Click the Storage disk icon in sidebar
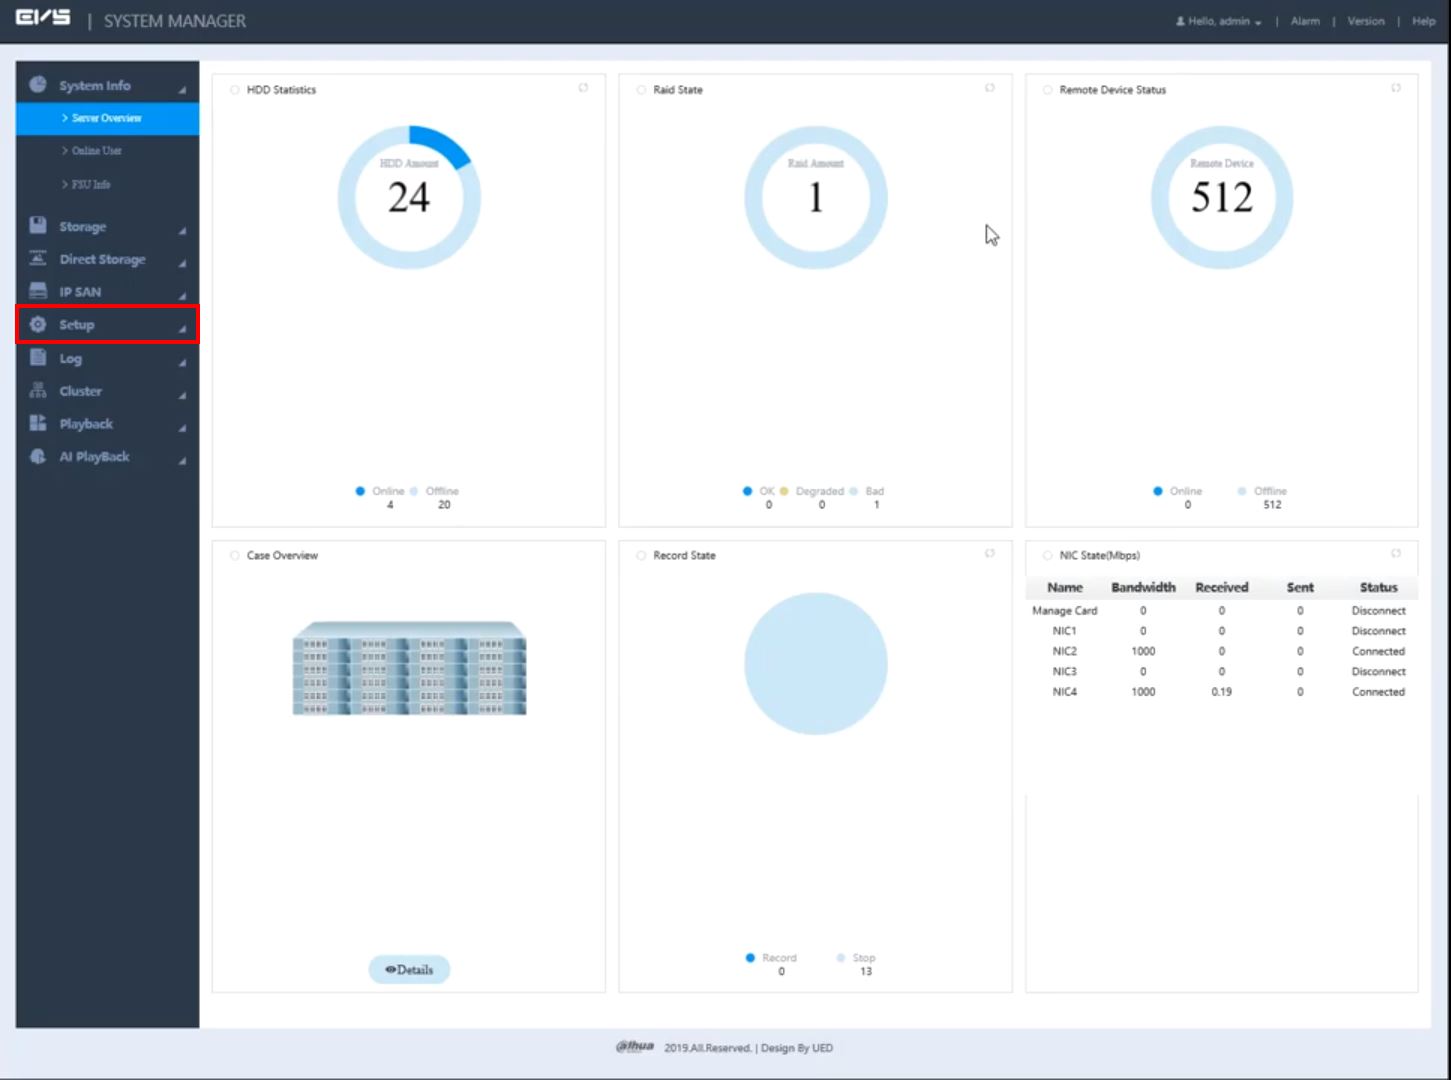1451x1080 pixels. coord(38,226)
